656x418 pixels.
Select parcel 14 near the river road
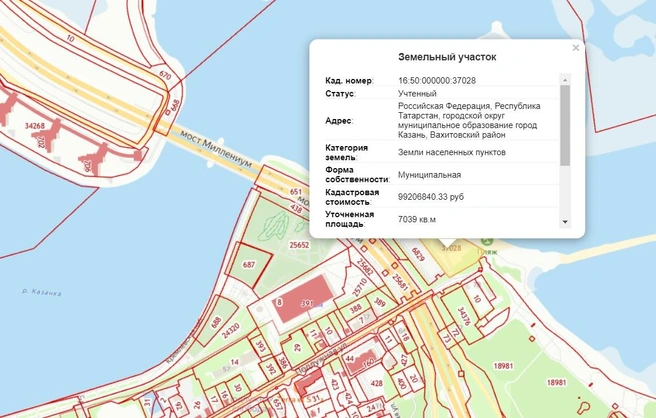click(x=235, y=362)
